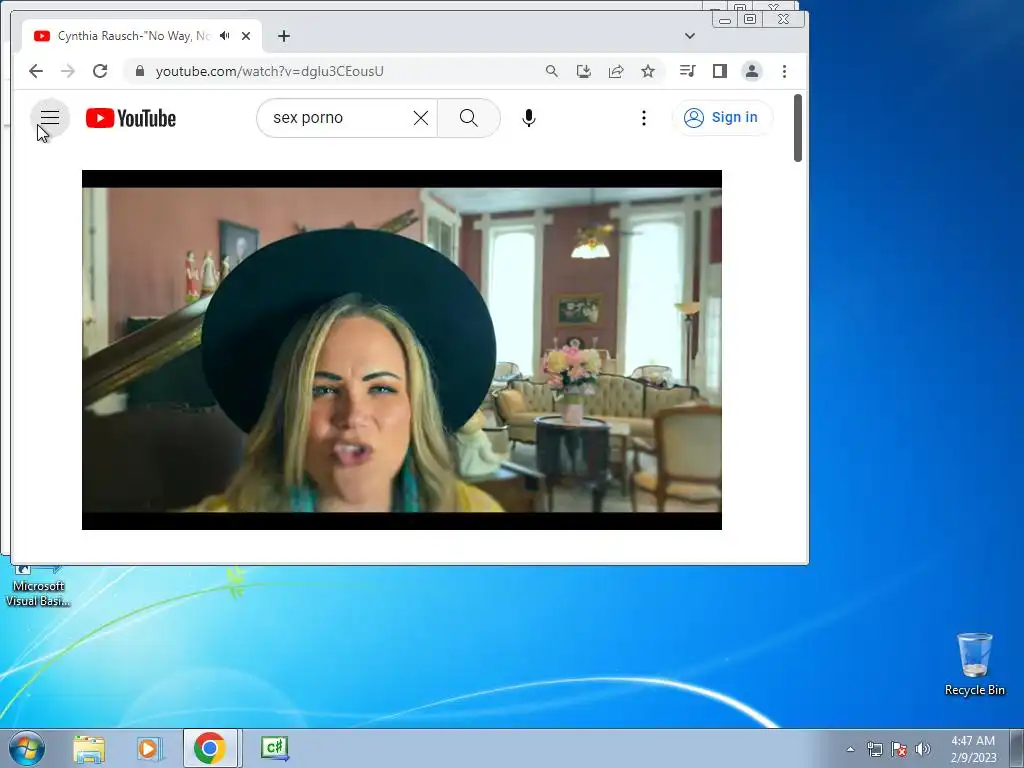The width and height of the screenshot is (1024, 768).
Task: Reload the page
Action: tap(100, 71)
